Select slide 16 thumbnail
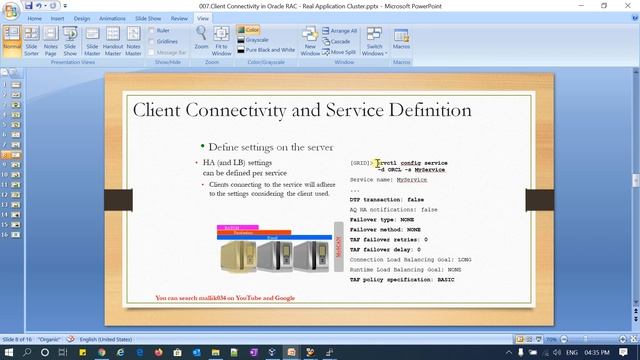Image resolution: width=640 pixels, height=360 pixels. [x=16, y=235]
